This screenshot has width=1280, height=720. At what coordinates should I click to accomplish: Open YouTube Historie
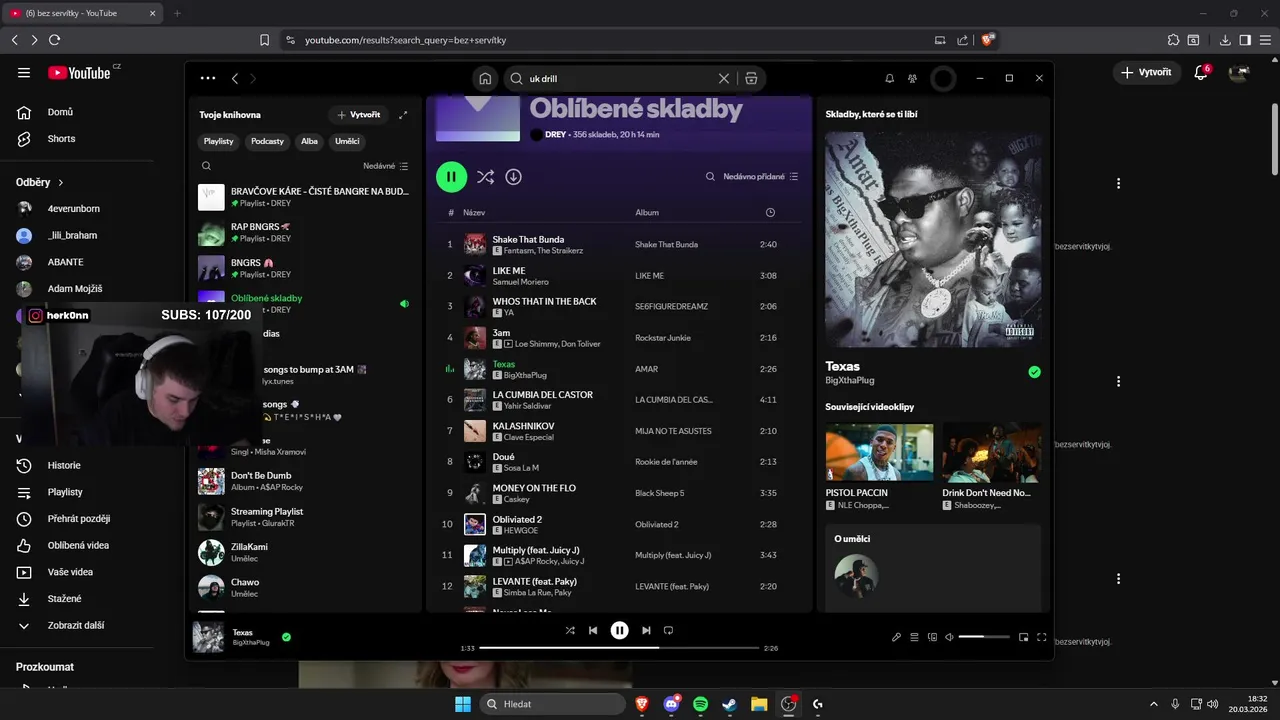pyautogui.click(x=64, y=465)
